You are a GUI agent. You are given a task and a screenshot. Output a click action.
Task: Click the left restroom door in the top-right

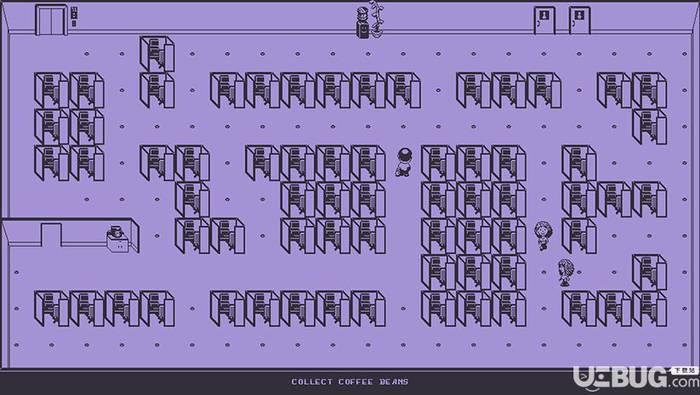(x=545, y=21)
